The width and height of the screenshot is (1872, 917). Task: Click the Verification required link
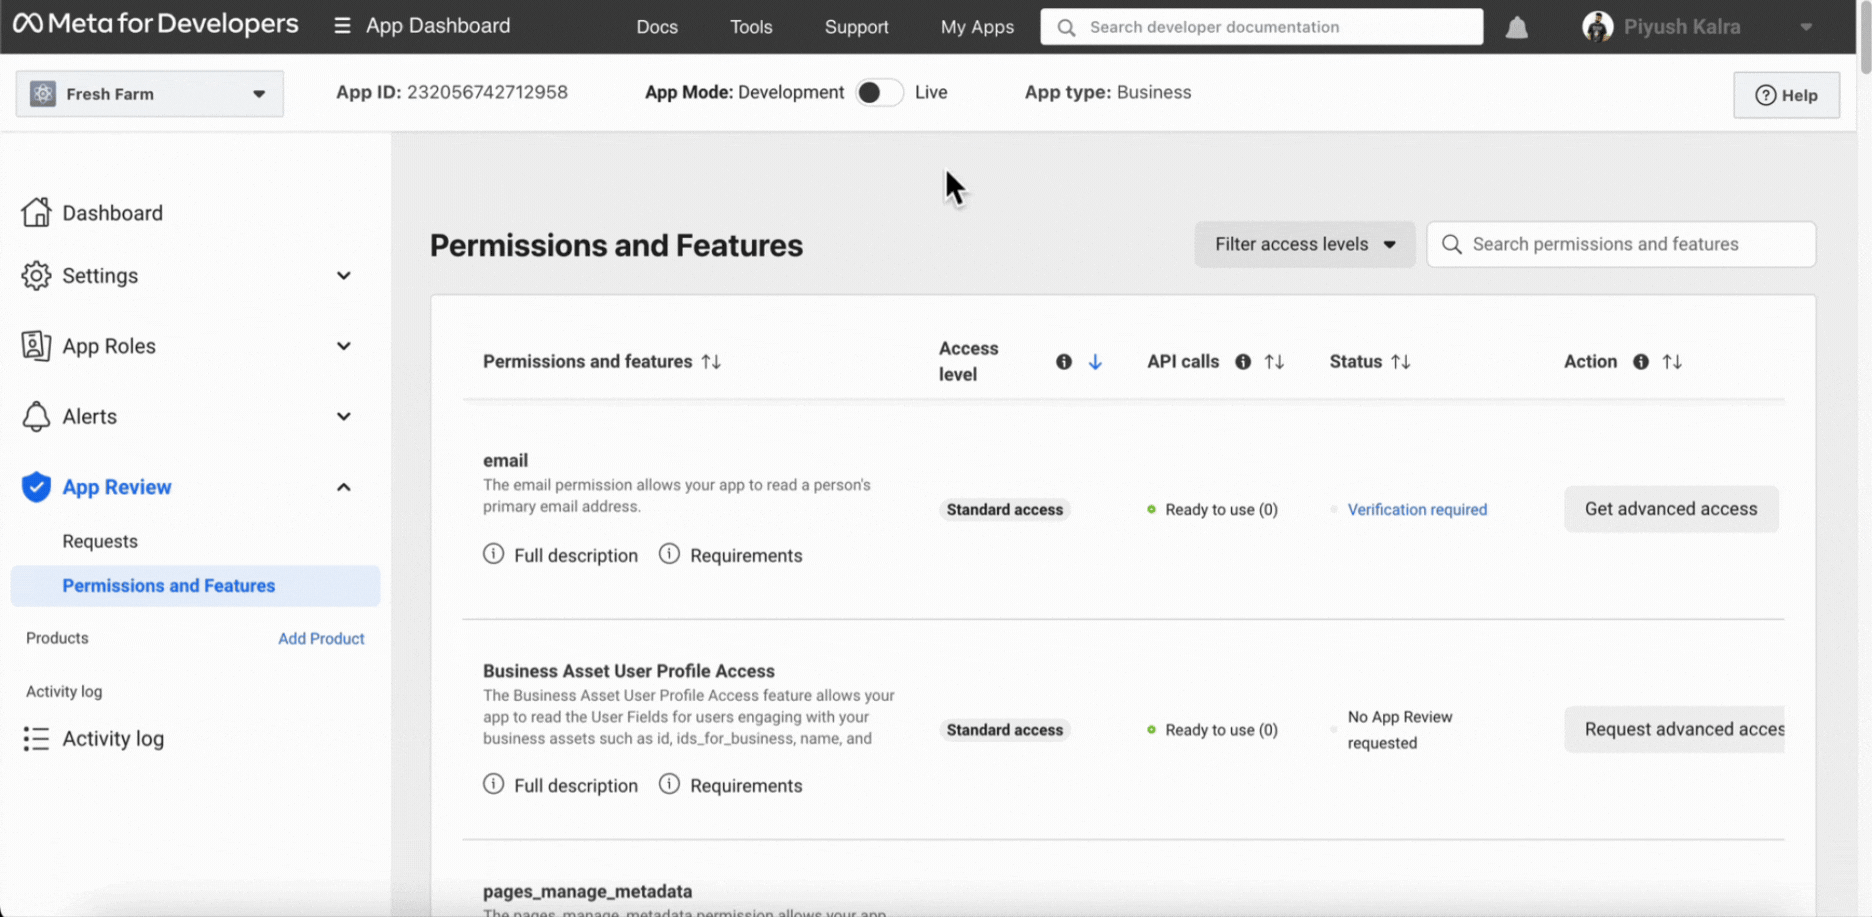[x=1417, y=509]
